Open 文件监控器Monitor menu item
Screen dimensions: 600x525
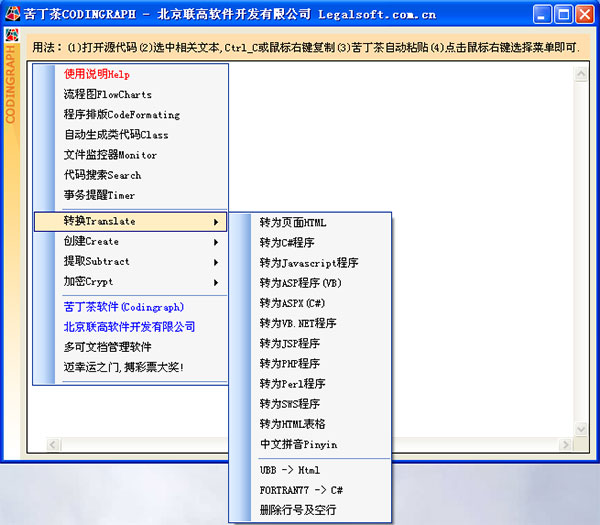(x=130, y=155)
